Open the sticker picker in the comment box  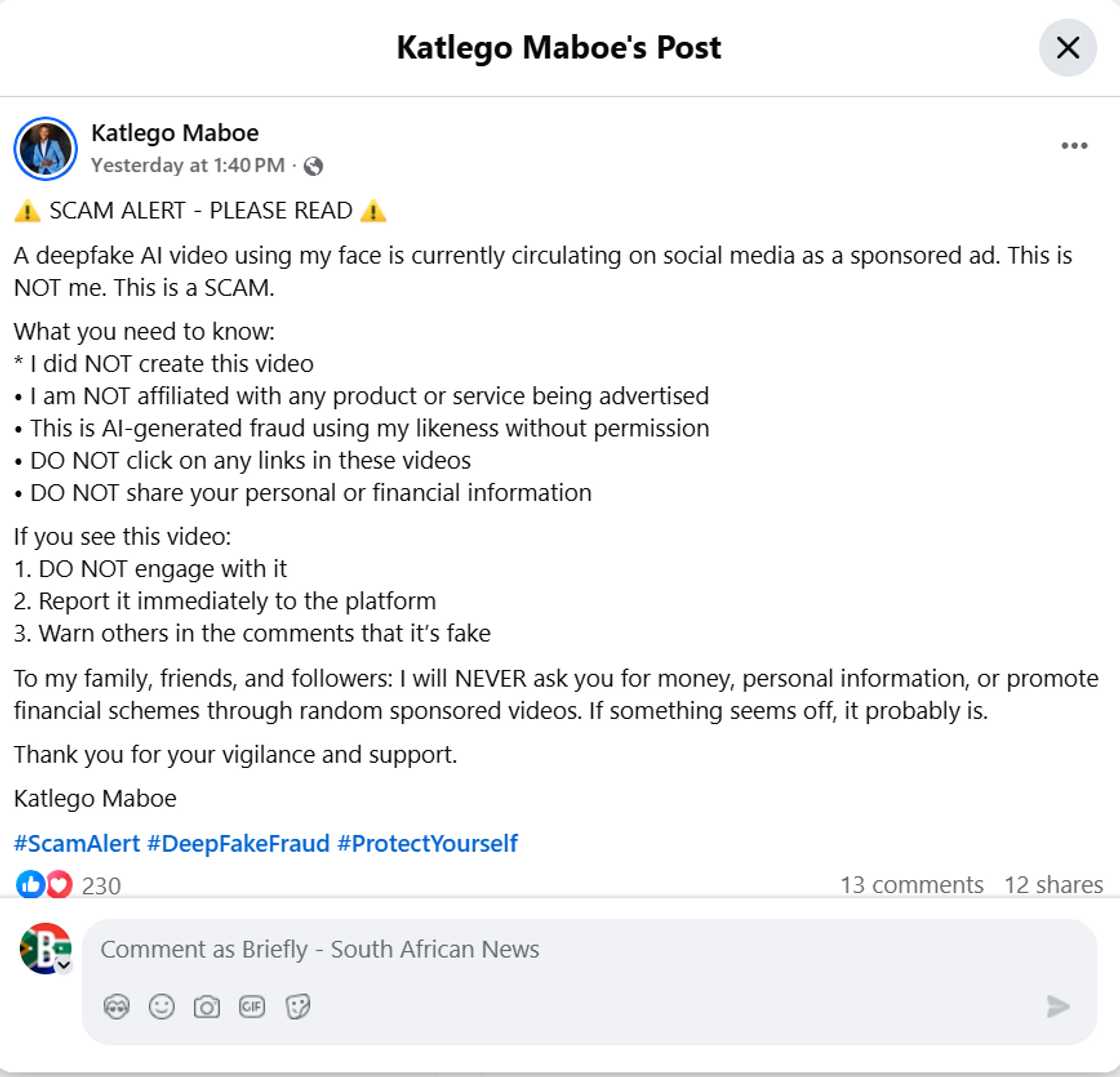[x=296, y=1007]
